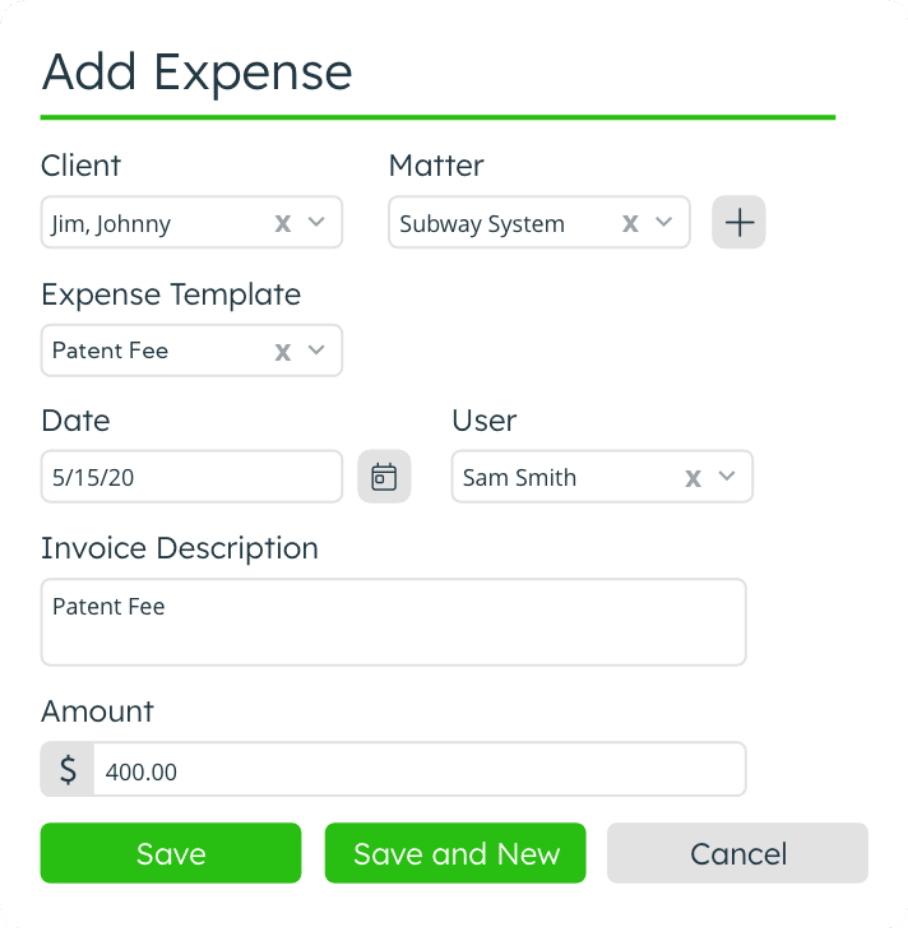Clear the Sam Smith user selection
The height and width of the screenshot is (928, 908).
point(693,478)
